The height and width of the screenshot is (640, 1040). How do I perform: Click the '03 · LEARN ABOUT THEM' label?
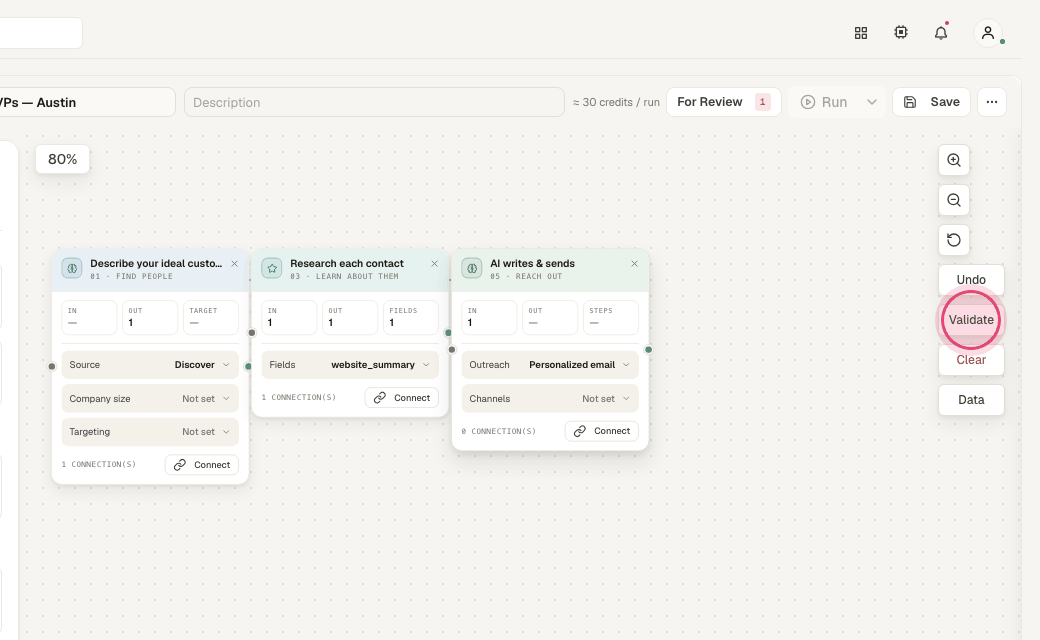[344, 277]
